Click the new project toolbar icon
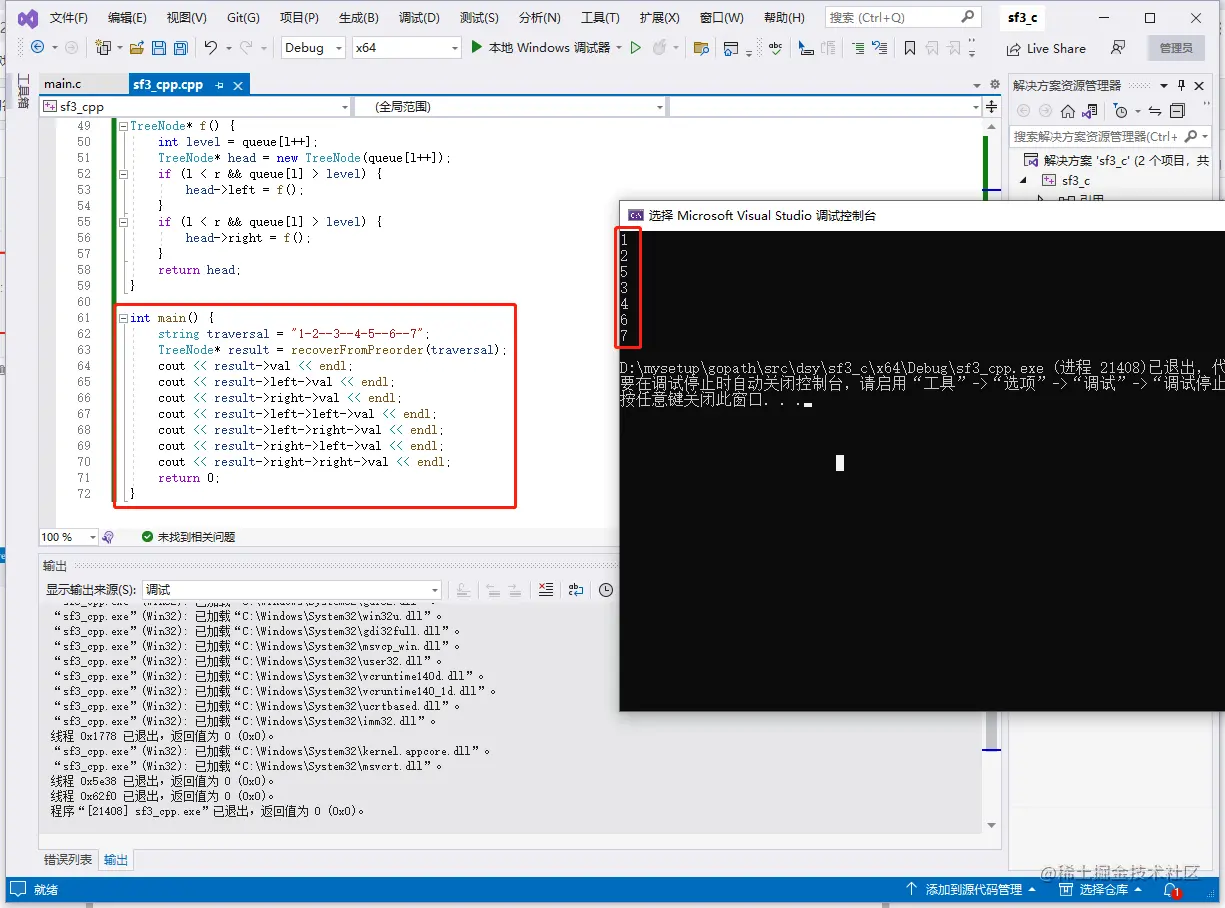This screenshot has width=1225, height=908. [102, 47]
